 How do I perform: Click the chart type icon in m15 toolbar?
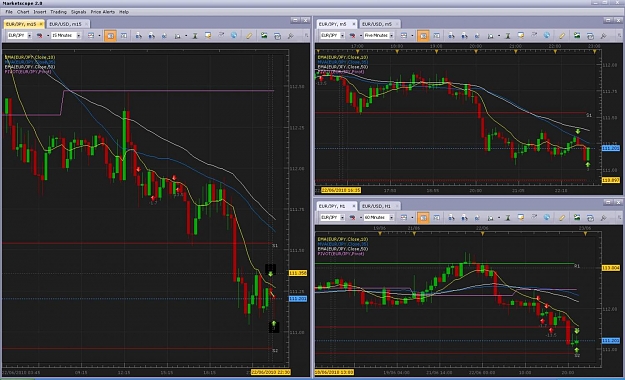point(91,36)
